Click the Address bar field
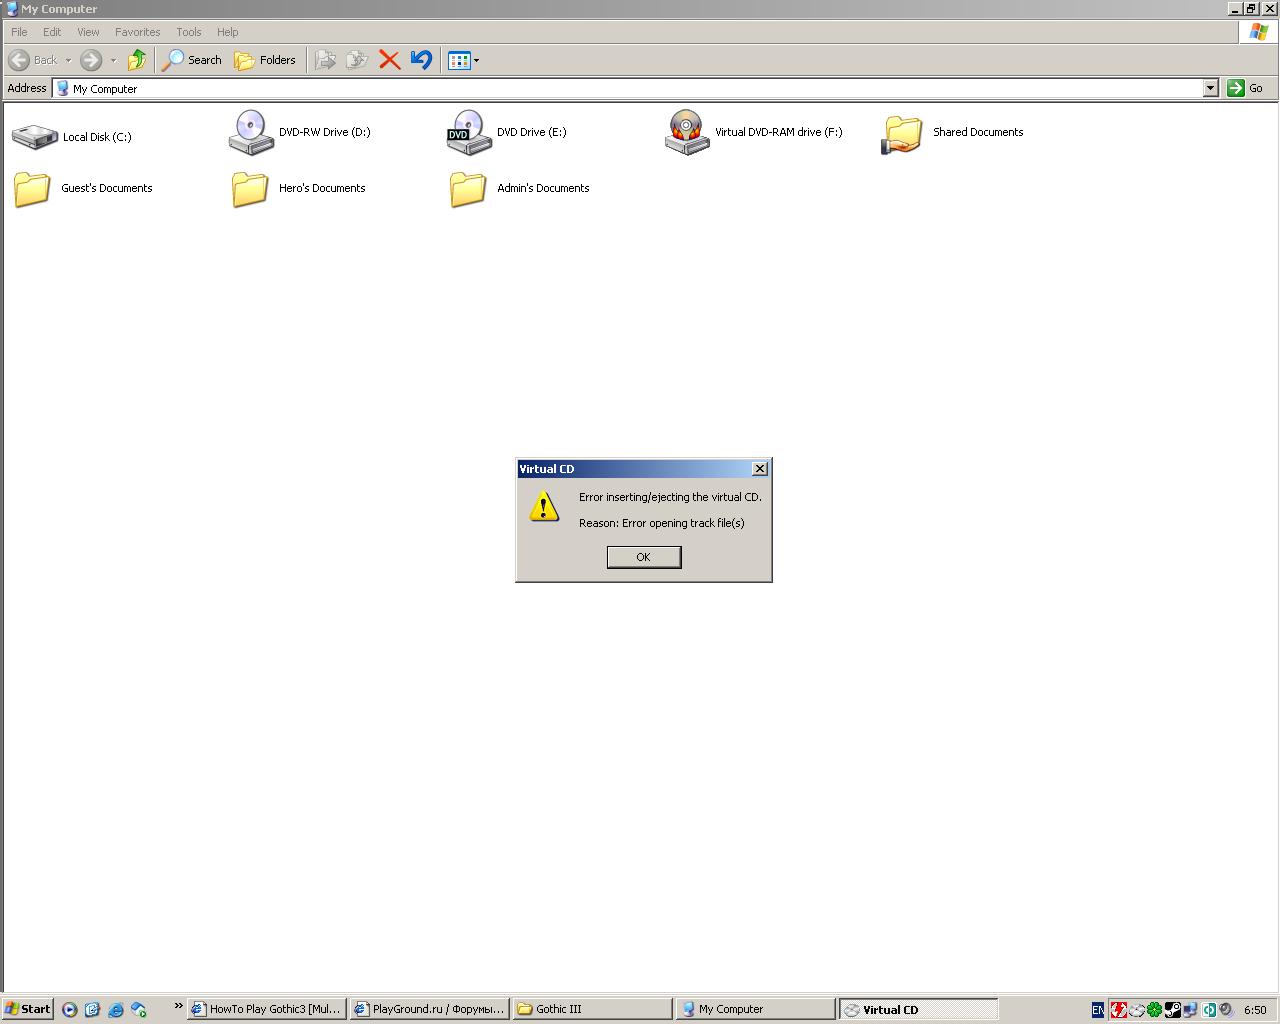This screenshot has height=1024, width=1280. 627,88
